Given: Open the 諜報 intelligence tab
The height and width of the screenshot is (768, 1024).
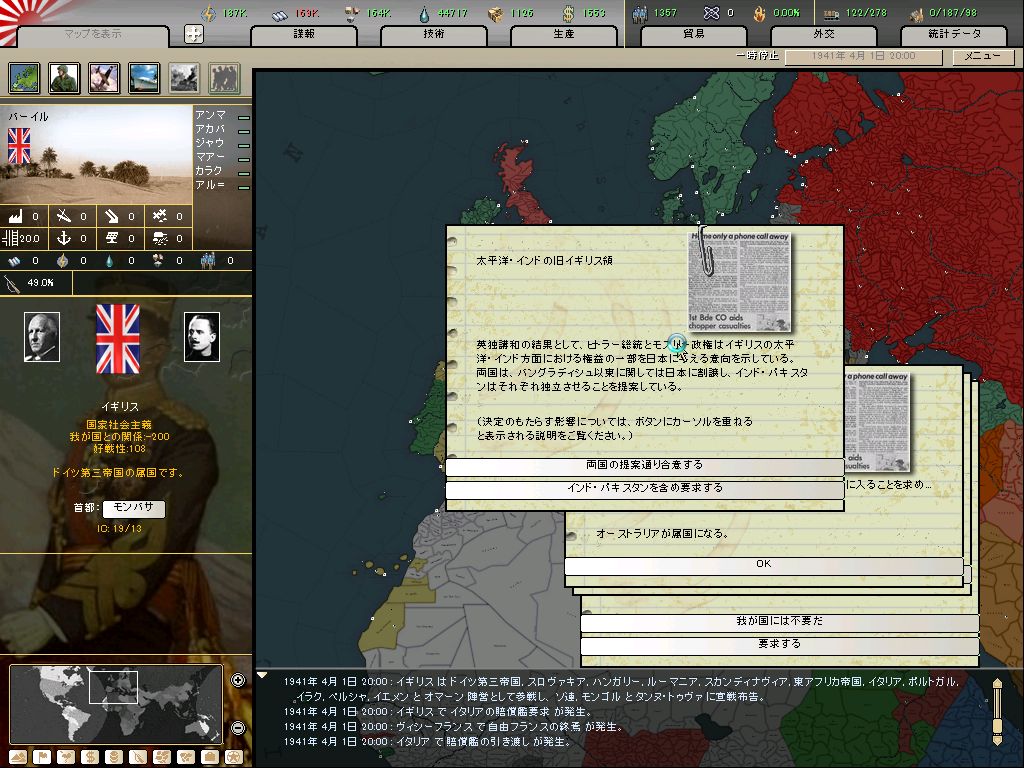Looking at the screenshot, I should 304,34.
